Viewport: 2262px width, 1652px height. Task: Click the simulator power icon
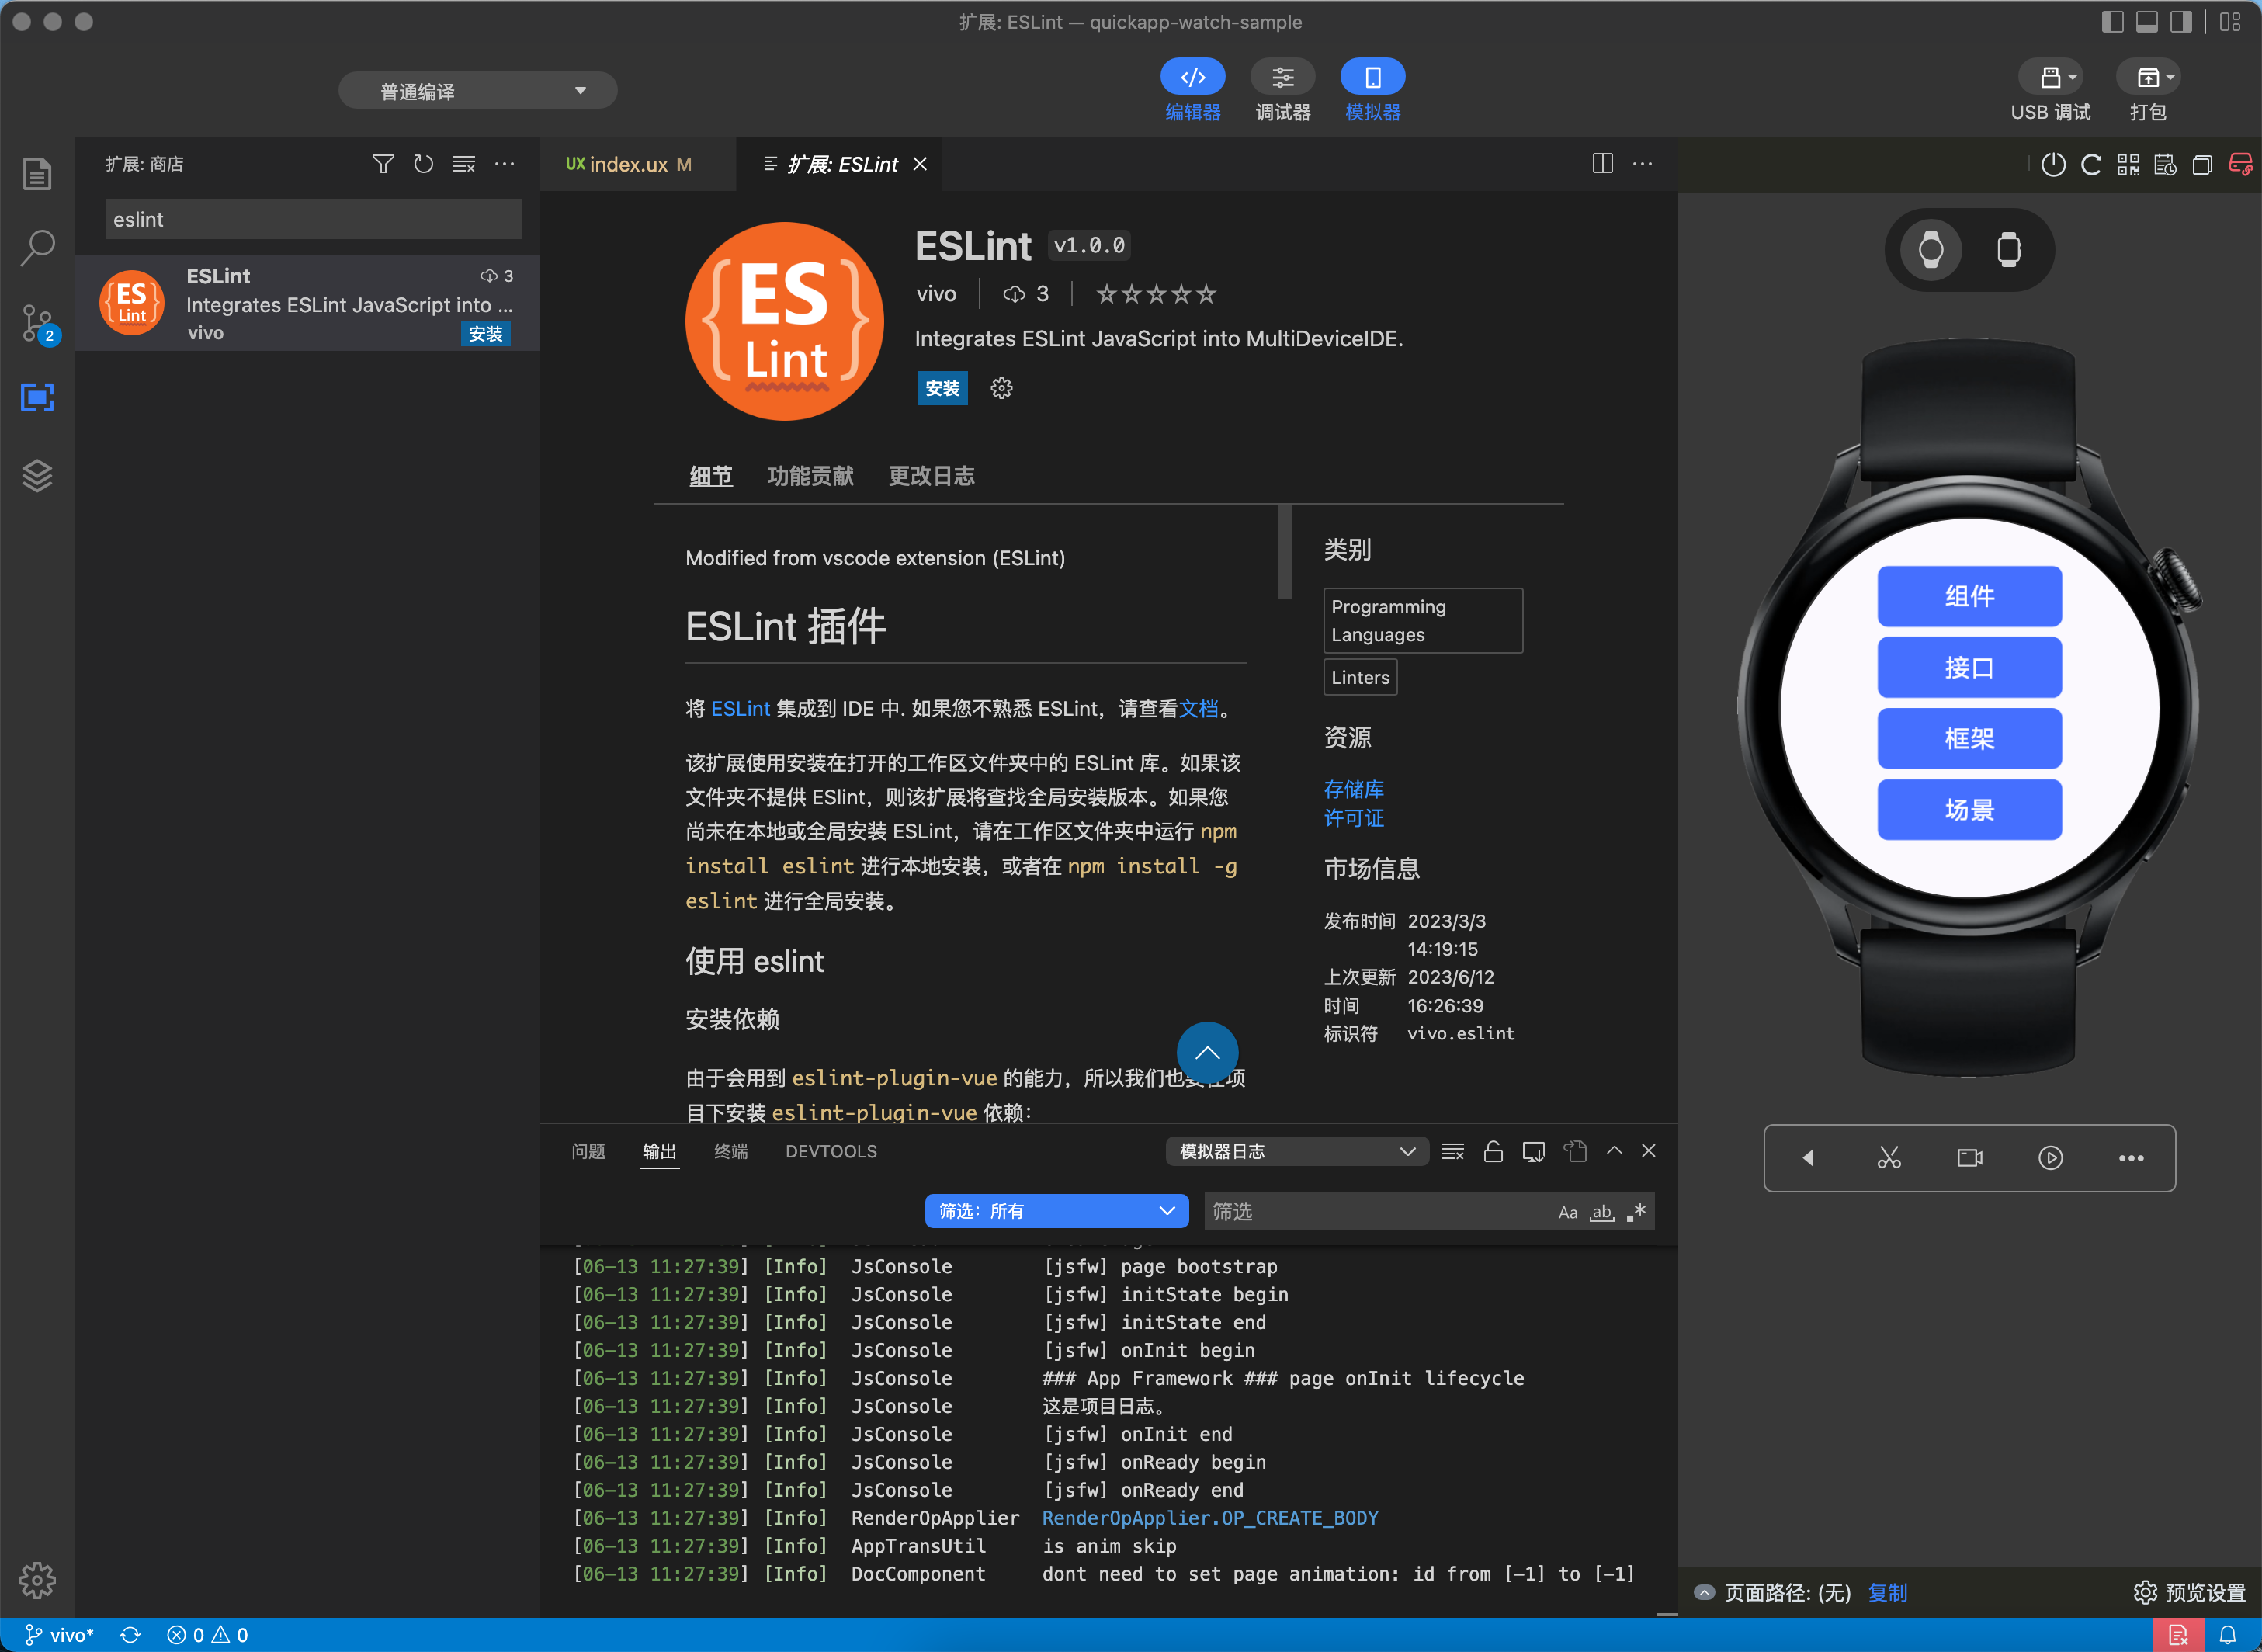2053,165
